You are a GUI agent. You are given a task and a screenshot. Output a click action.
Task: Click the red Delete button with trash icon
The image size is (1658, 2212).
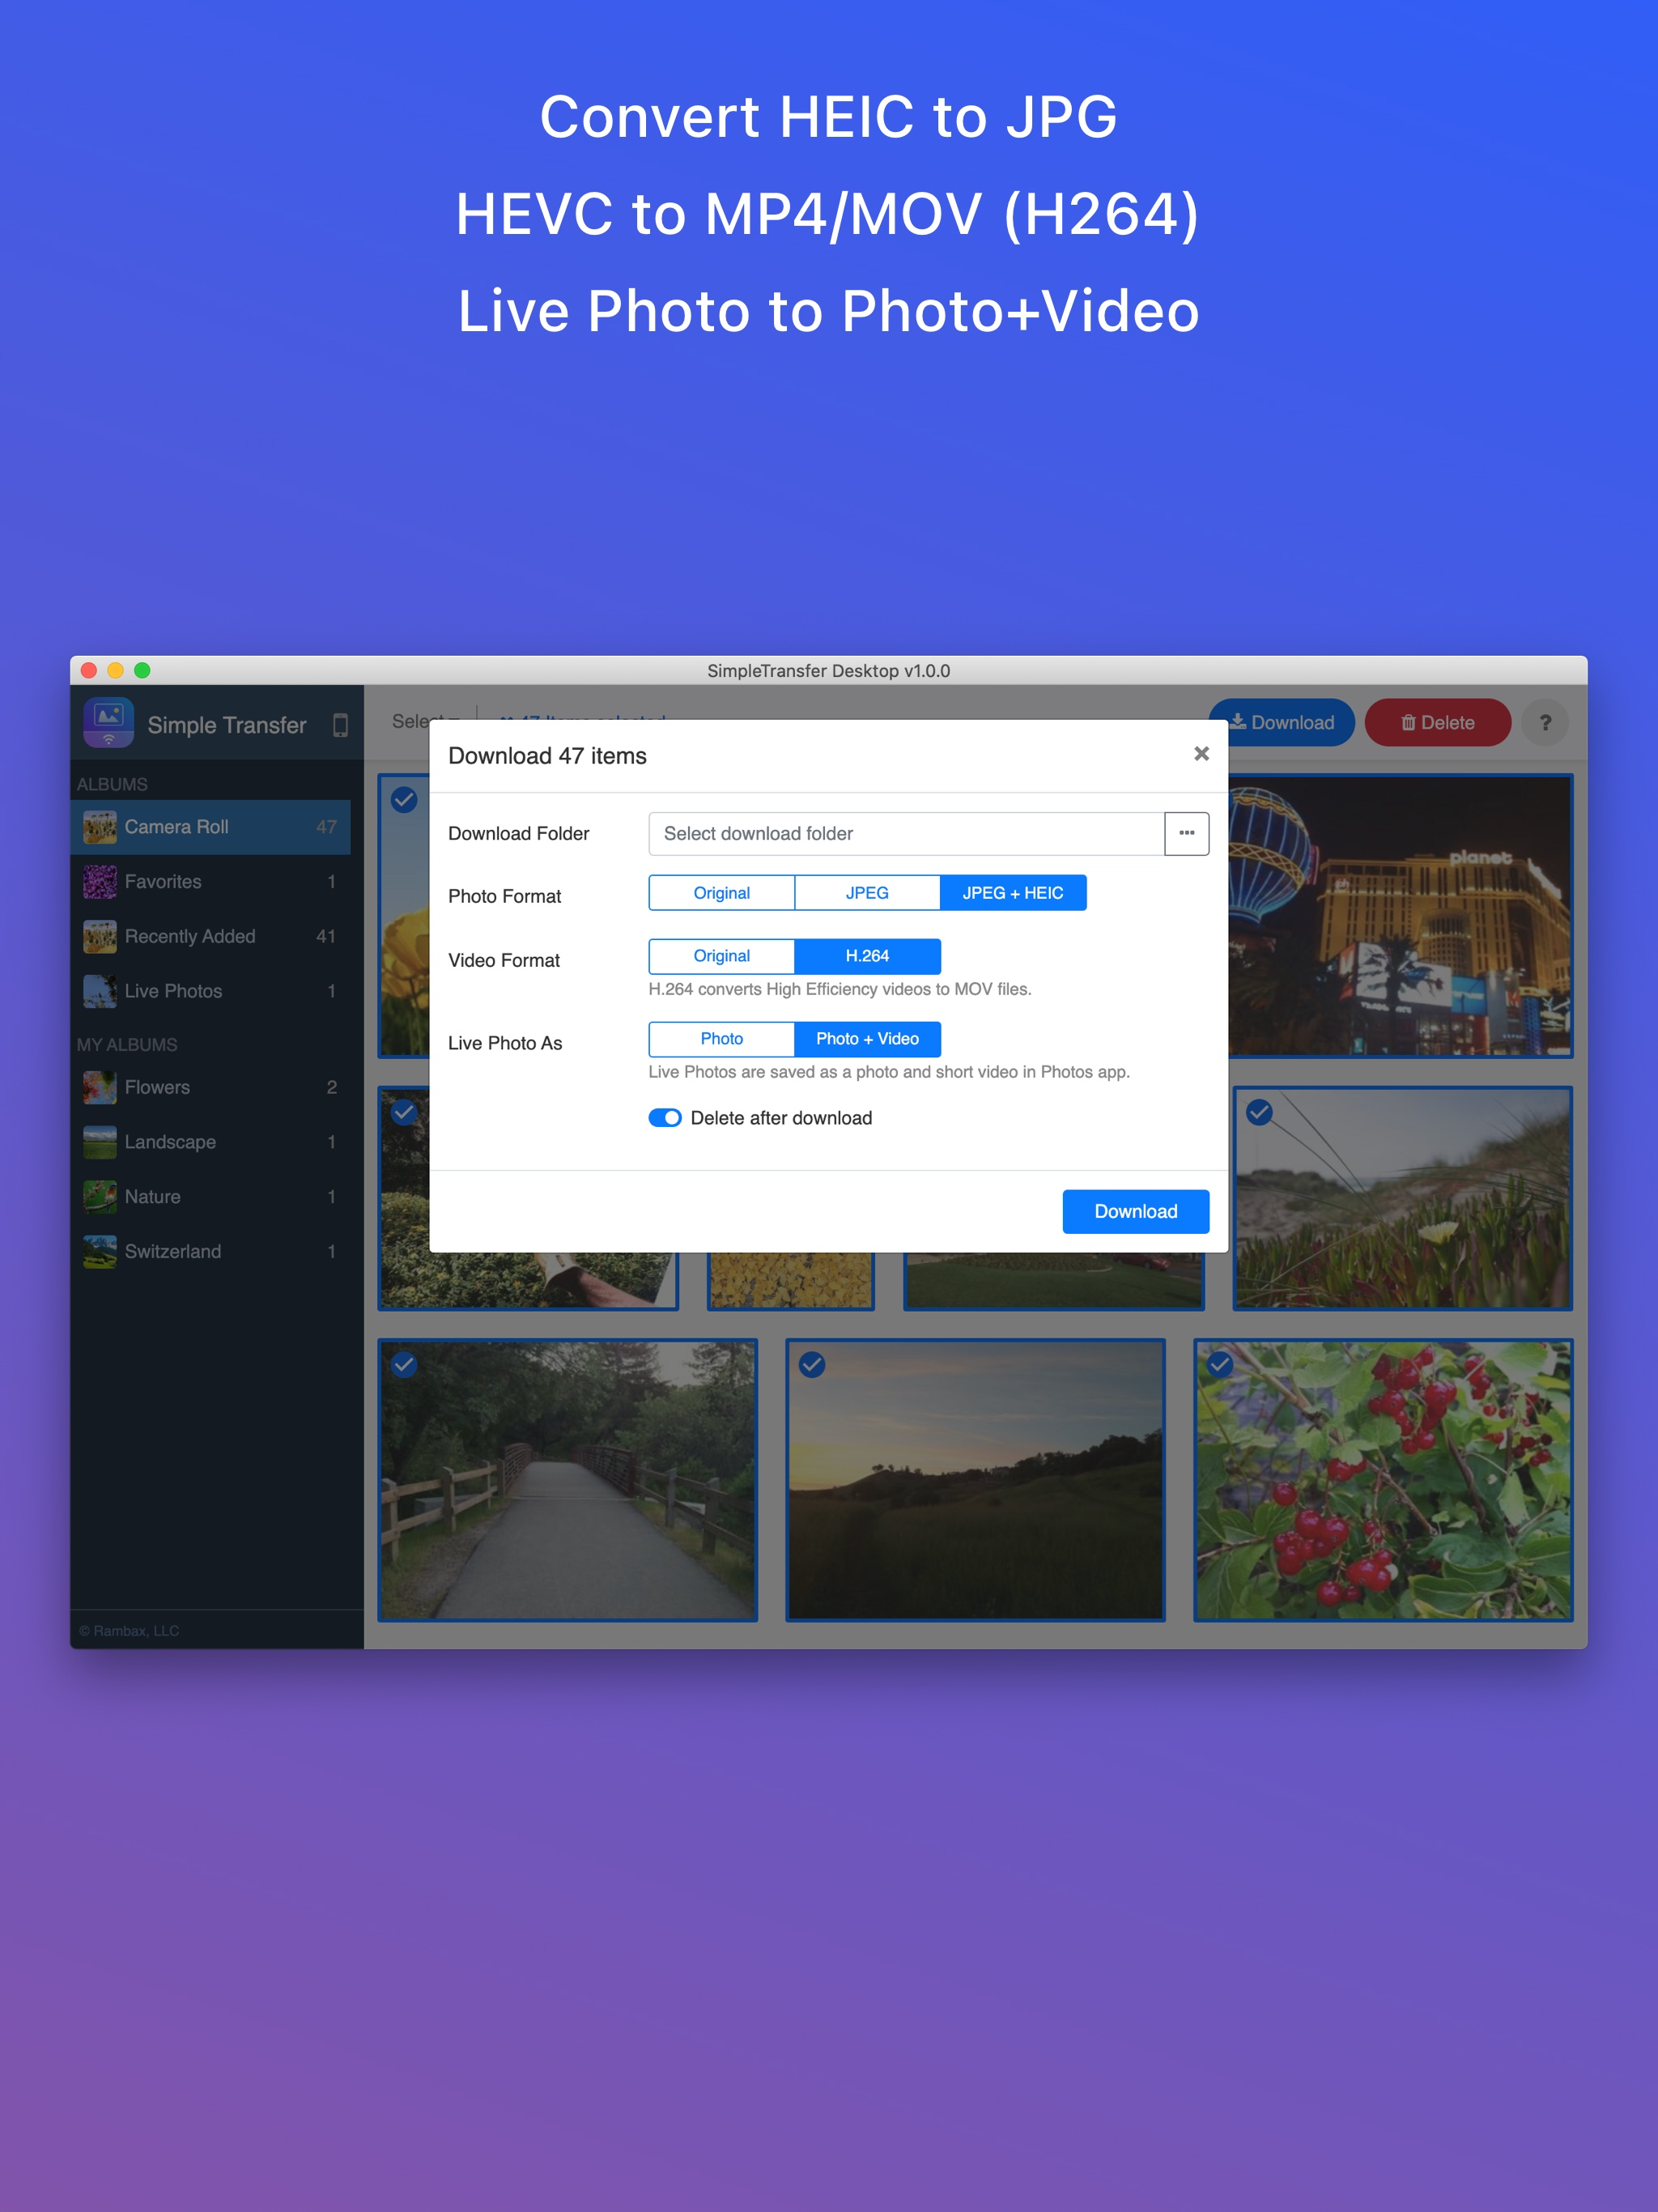click(1437, 722)
